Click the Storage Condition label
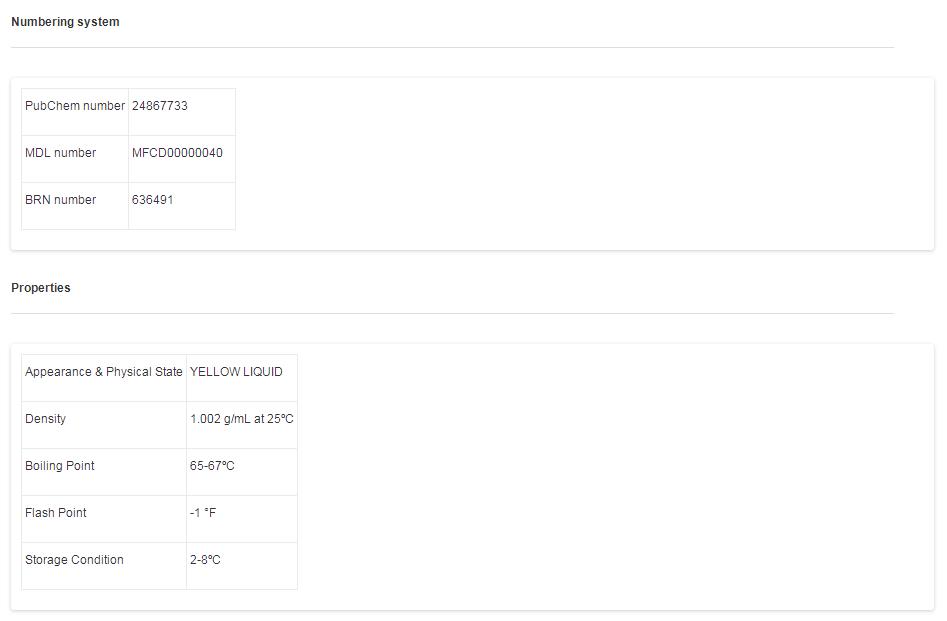This screenshot has height=621, width=947. click(x=75, y=560)
